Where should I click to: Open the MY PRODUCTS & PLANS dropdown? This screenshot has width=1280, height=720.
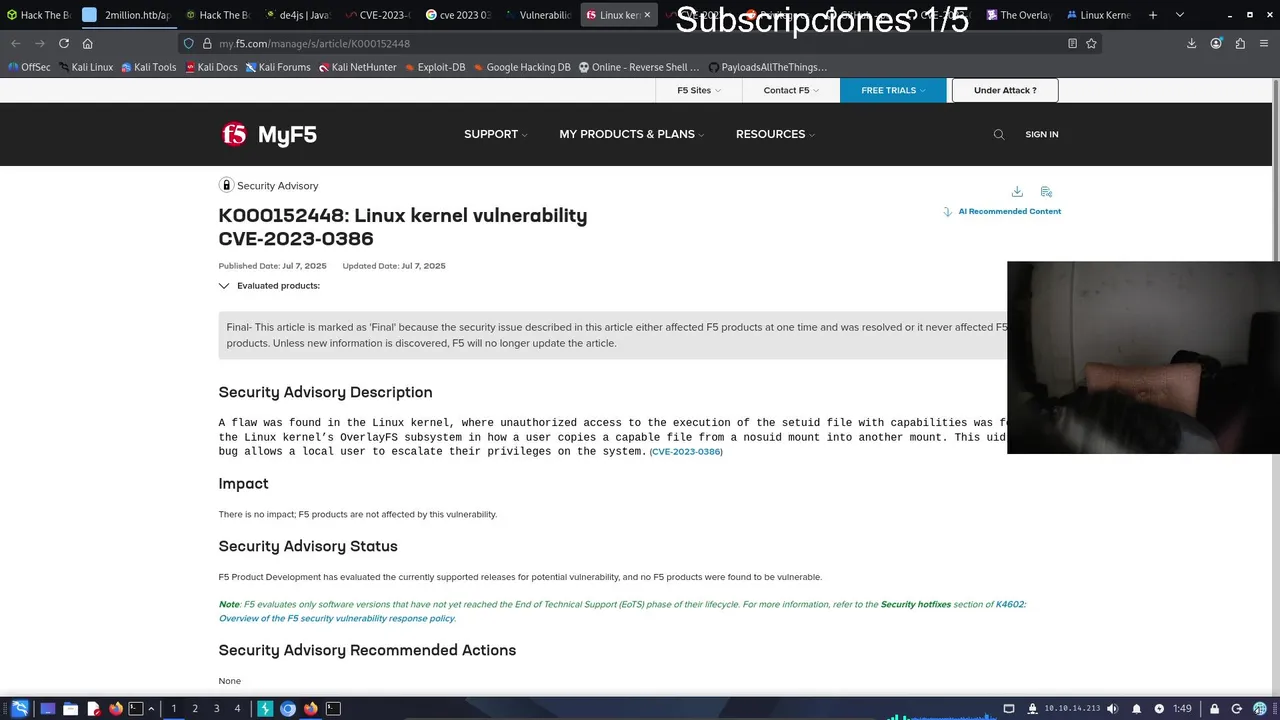(631, 134)
